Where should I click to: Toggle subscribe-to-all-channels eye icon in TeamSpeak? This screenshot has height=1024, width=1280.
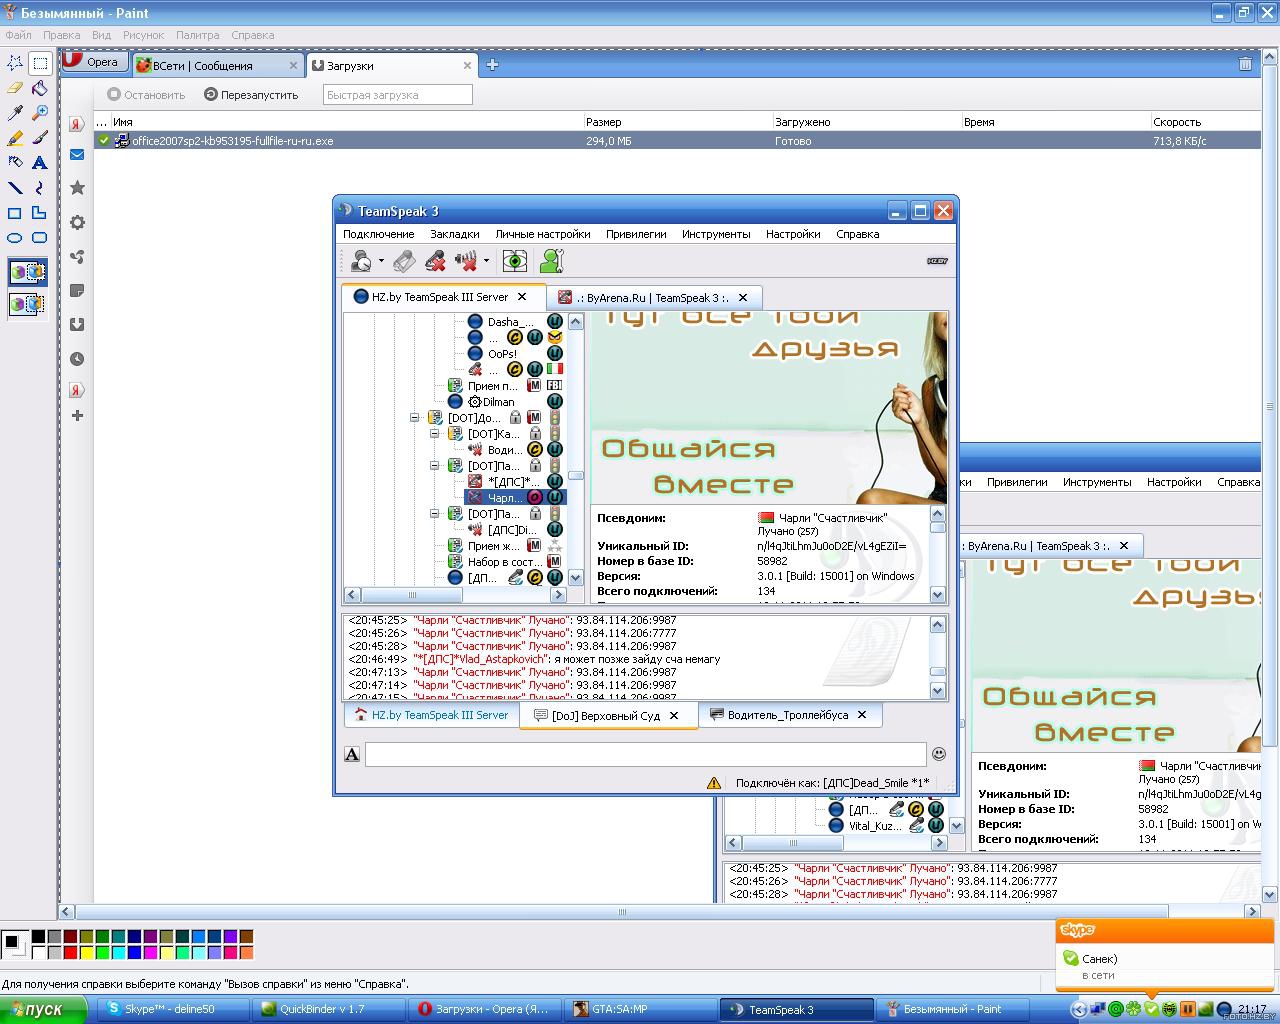(514, 261)
